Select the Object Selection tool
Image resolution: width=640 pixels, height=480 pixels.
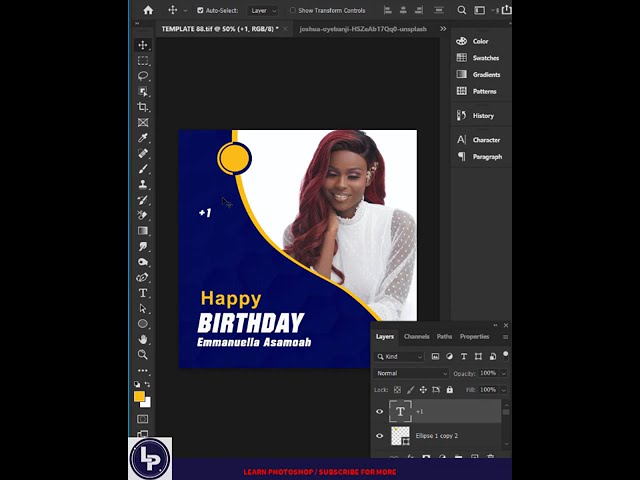click(x=143, y=91)
